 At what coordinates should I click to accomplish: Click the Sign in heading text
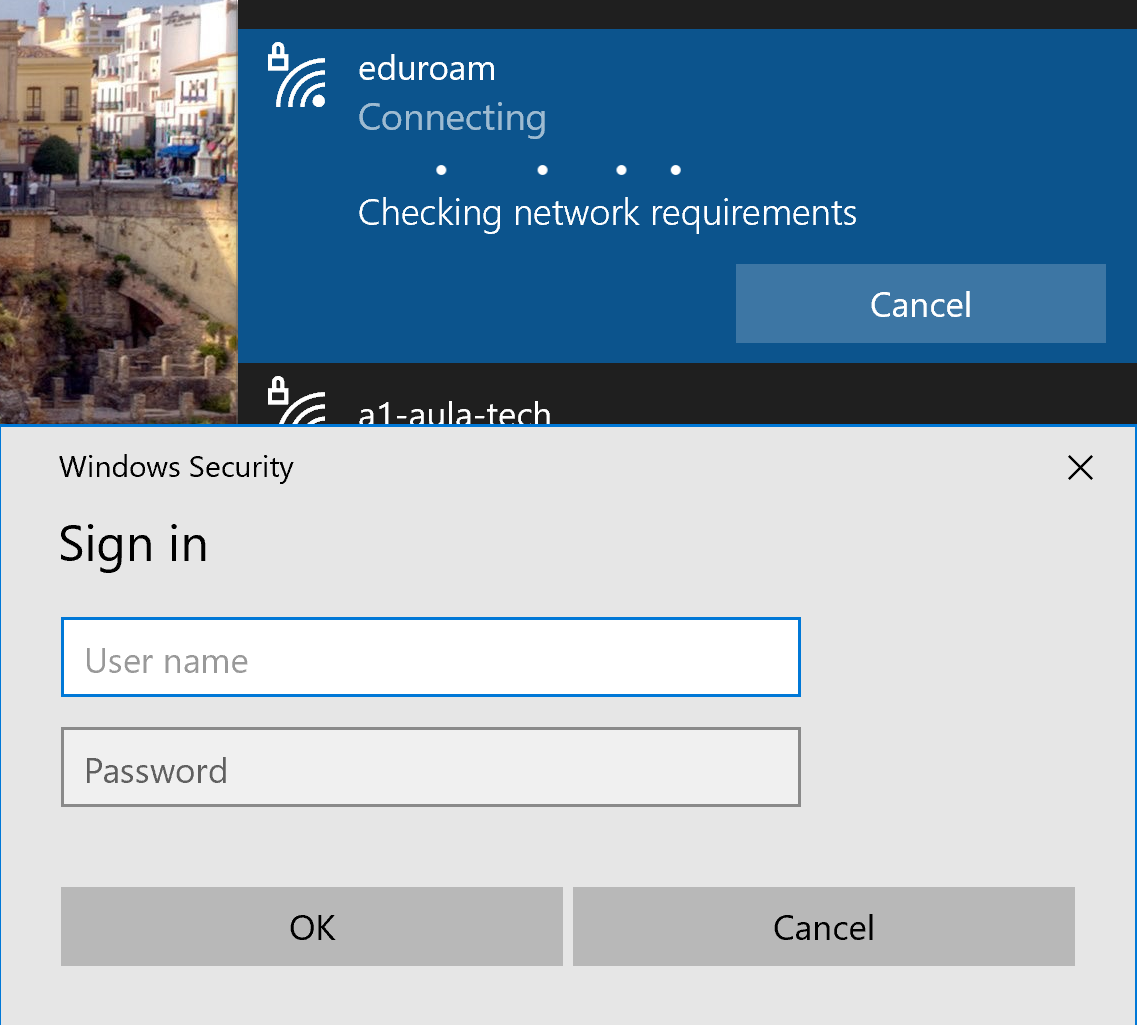coord(133,544)
